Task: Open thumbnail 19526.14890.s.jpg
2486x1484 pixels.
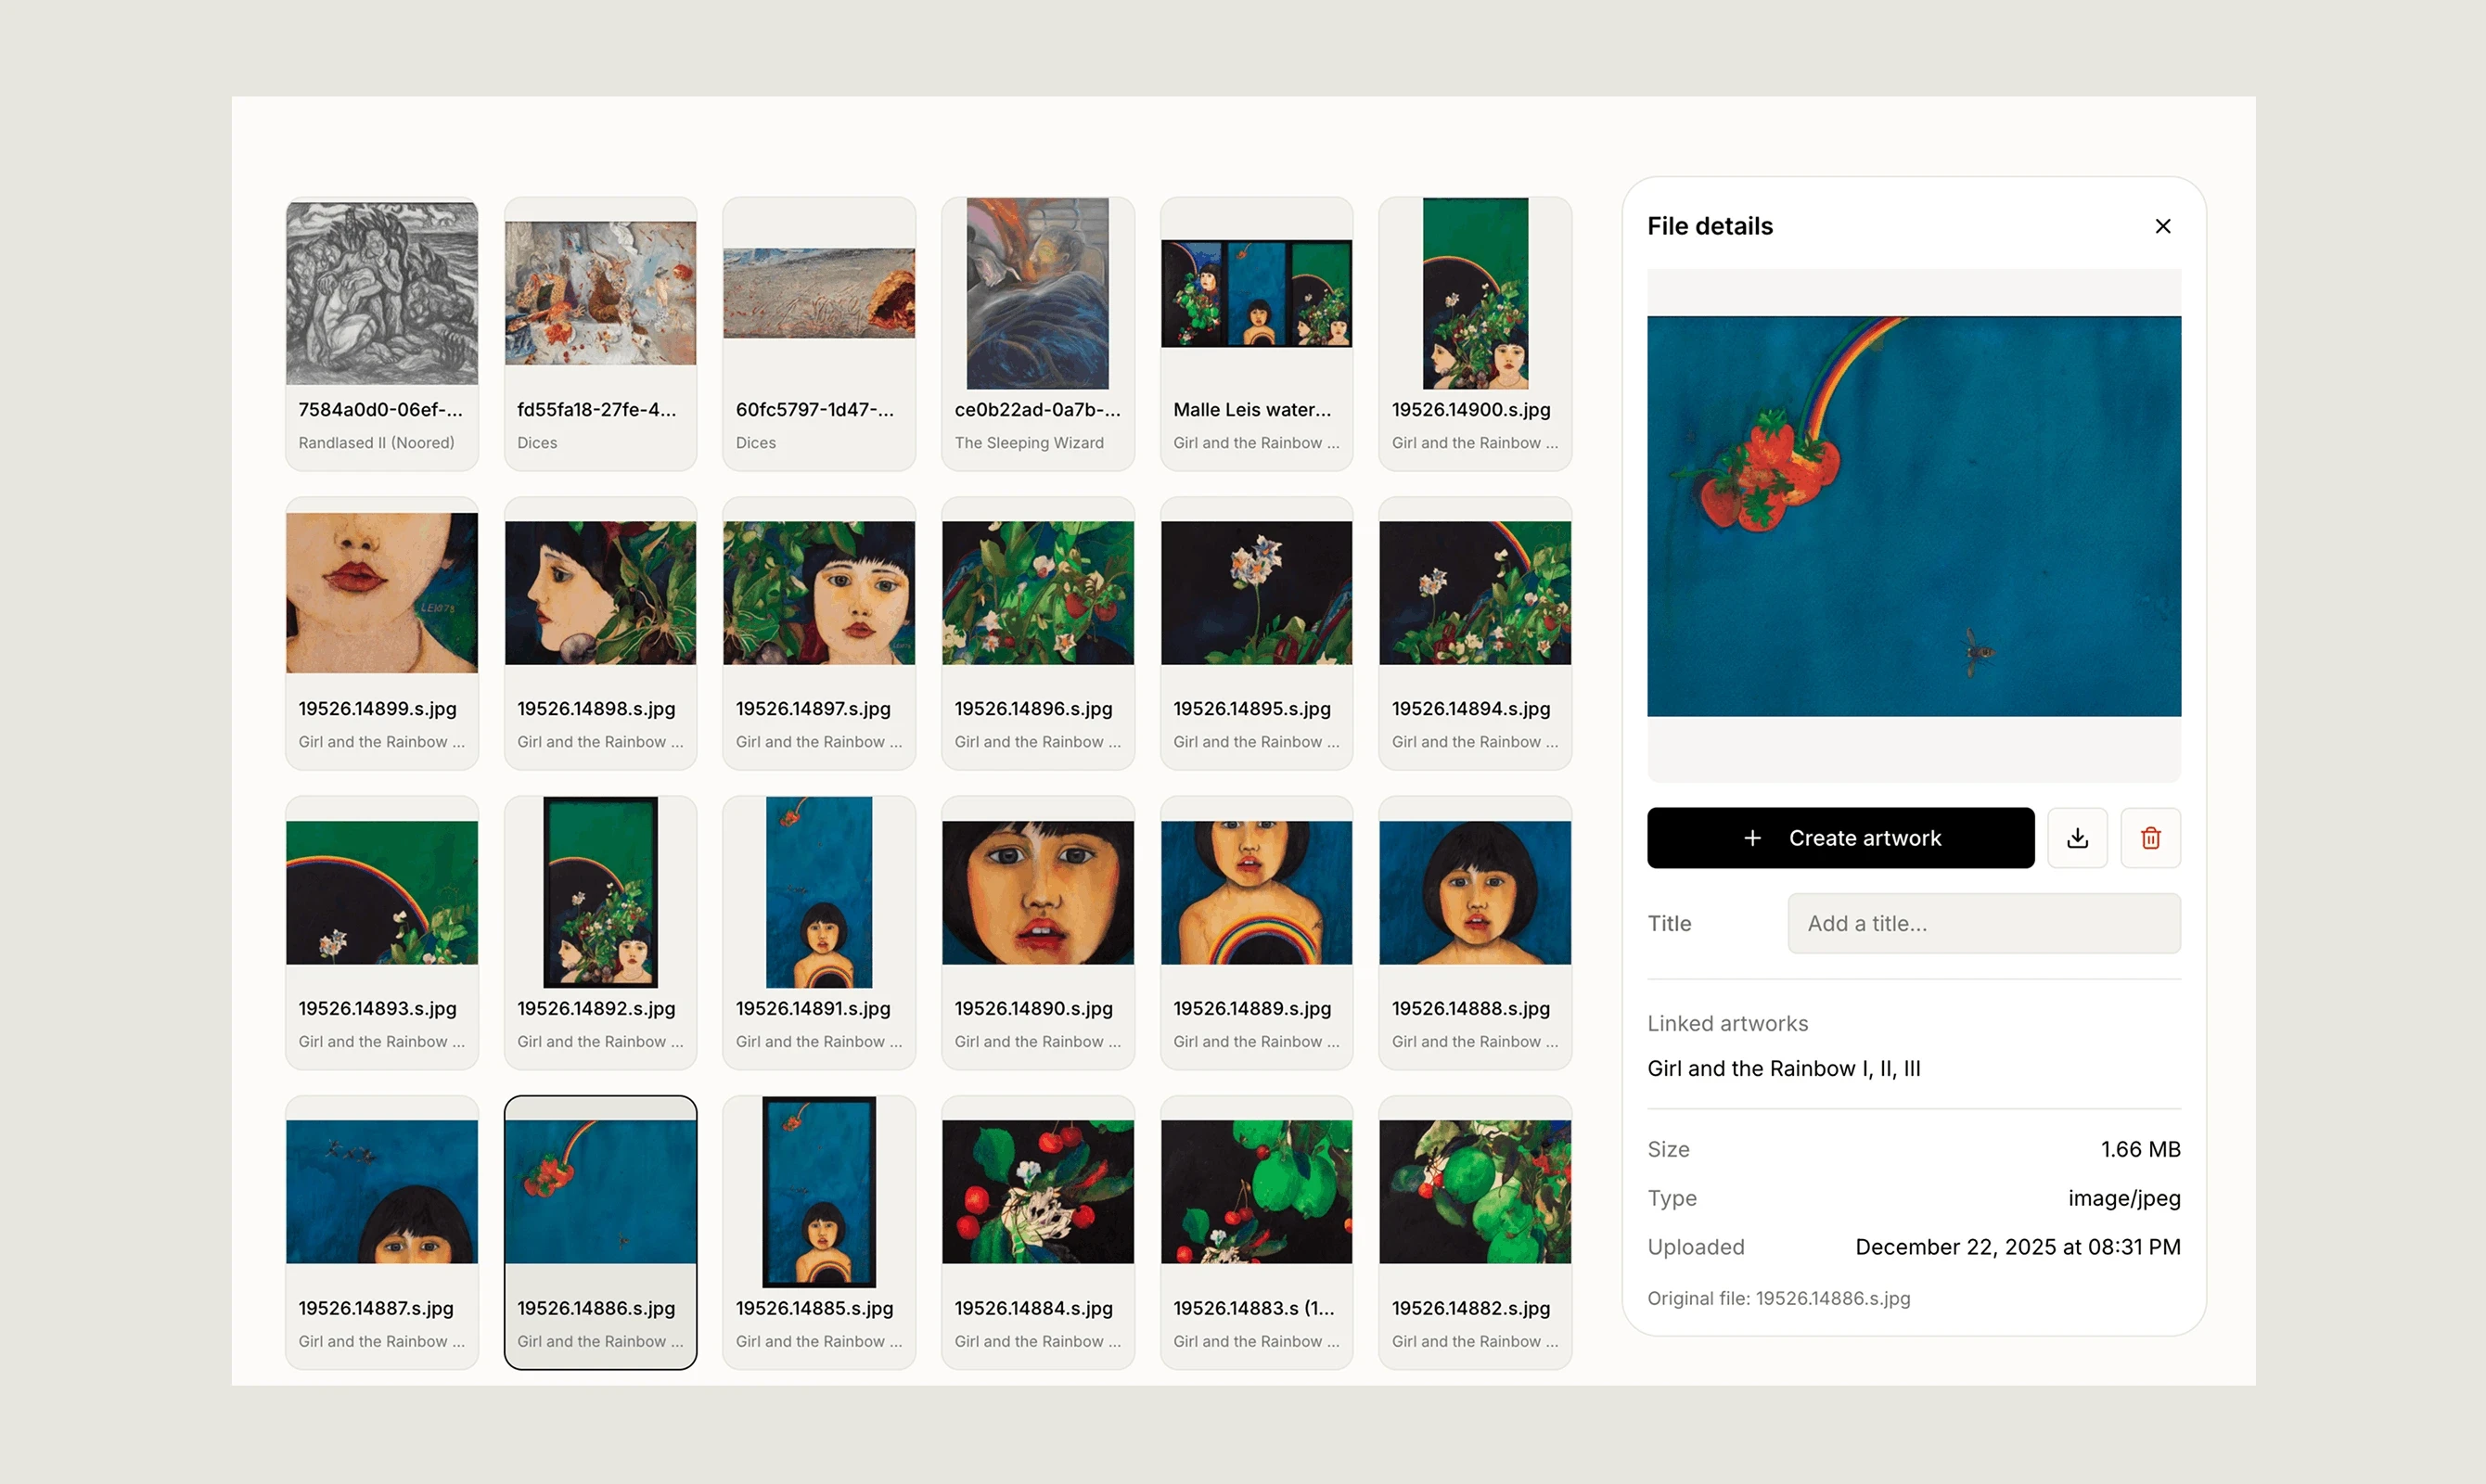Action: [1037, 891]
